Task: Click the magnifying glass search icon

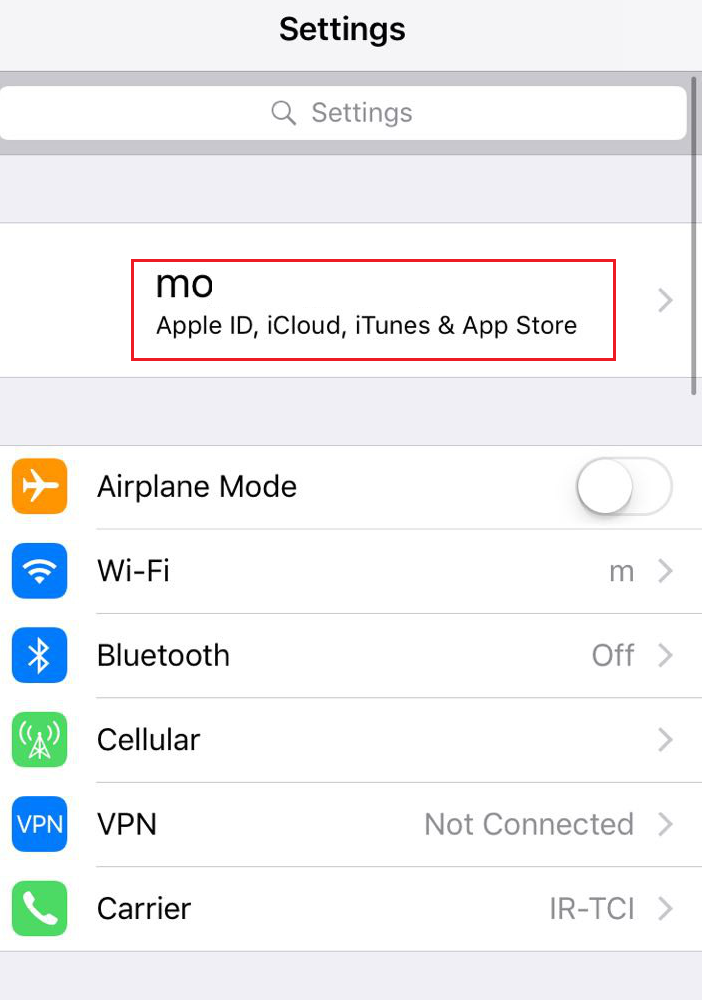Action: [284, 113]
